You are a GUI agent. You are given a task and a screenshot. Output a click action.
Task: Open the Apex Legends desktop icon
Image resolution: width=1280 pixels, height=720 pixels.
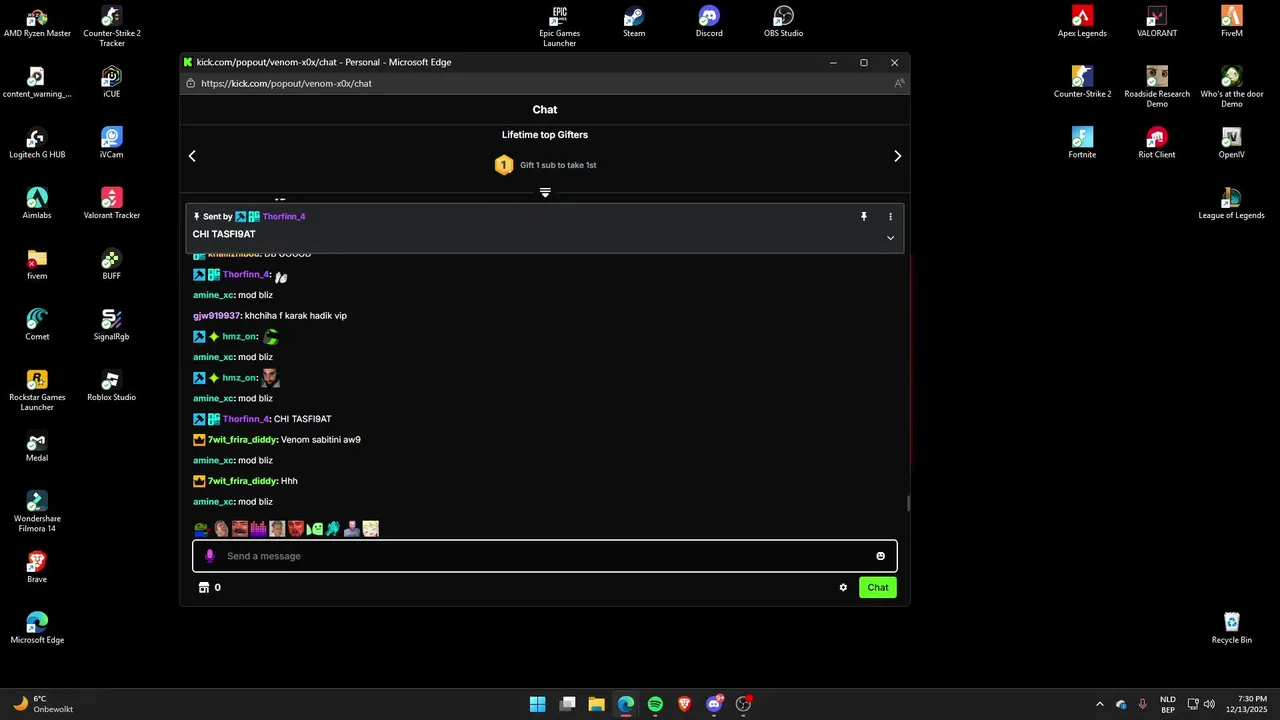[1082, 22]
